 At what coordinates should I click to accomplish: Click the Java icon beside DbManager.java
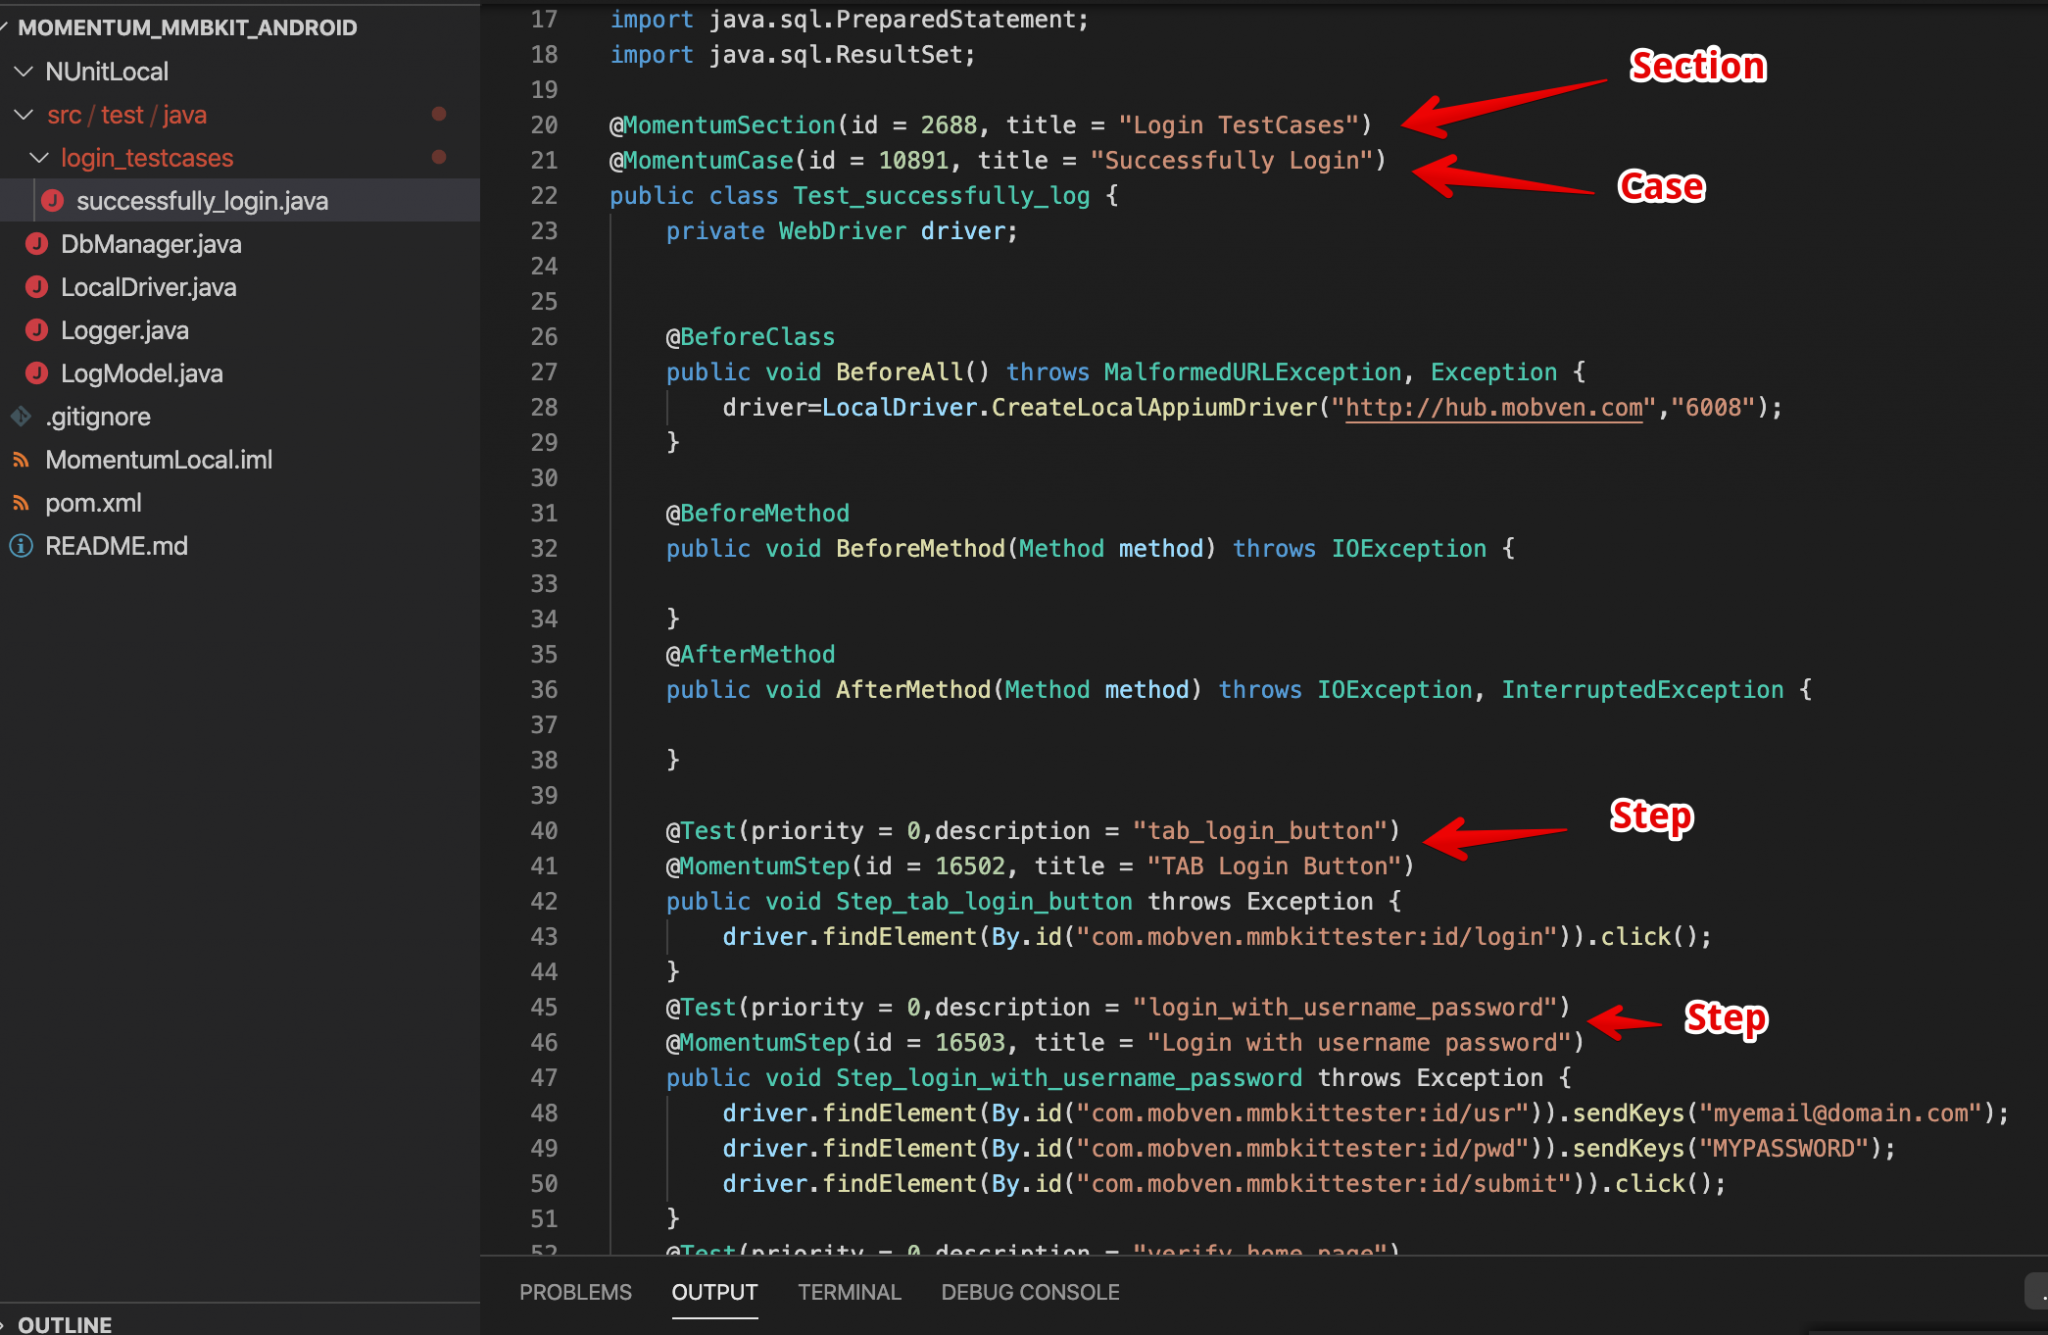coord(38,243)
